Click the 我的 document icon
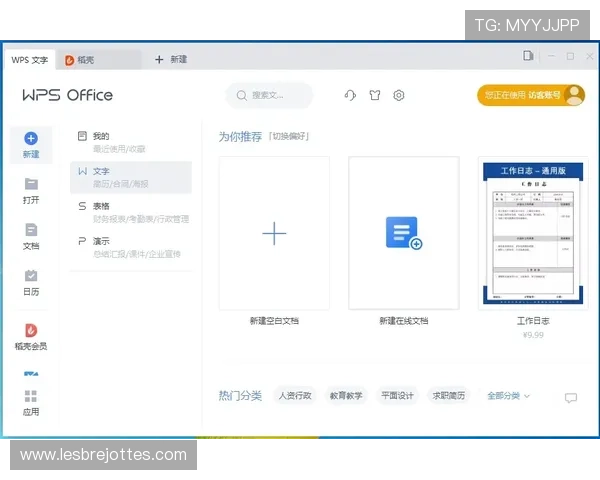 click(x=82, y=136)
